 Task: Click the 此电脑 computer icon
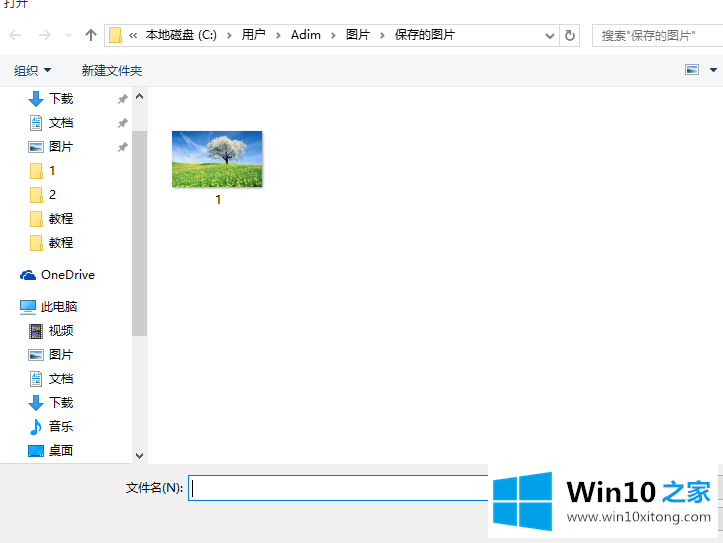coord(28,307)
